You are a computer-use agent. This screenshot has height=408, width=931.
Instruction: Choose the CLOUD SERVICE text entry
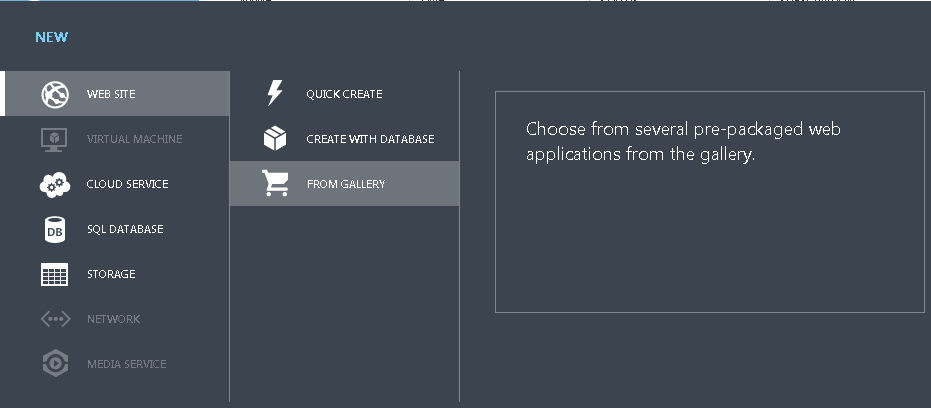coord(127,184)
